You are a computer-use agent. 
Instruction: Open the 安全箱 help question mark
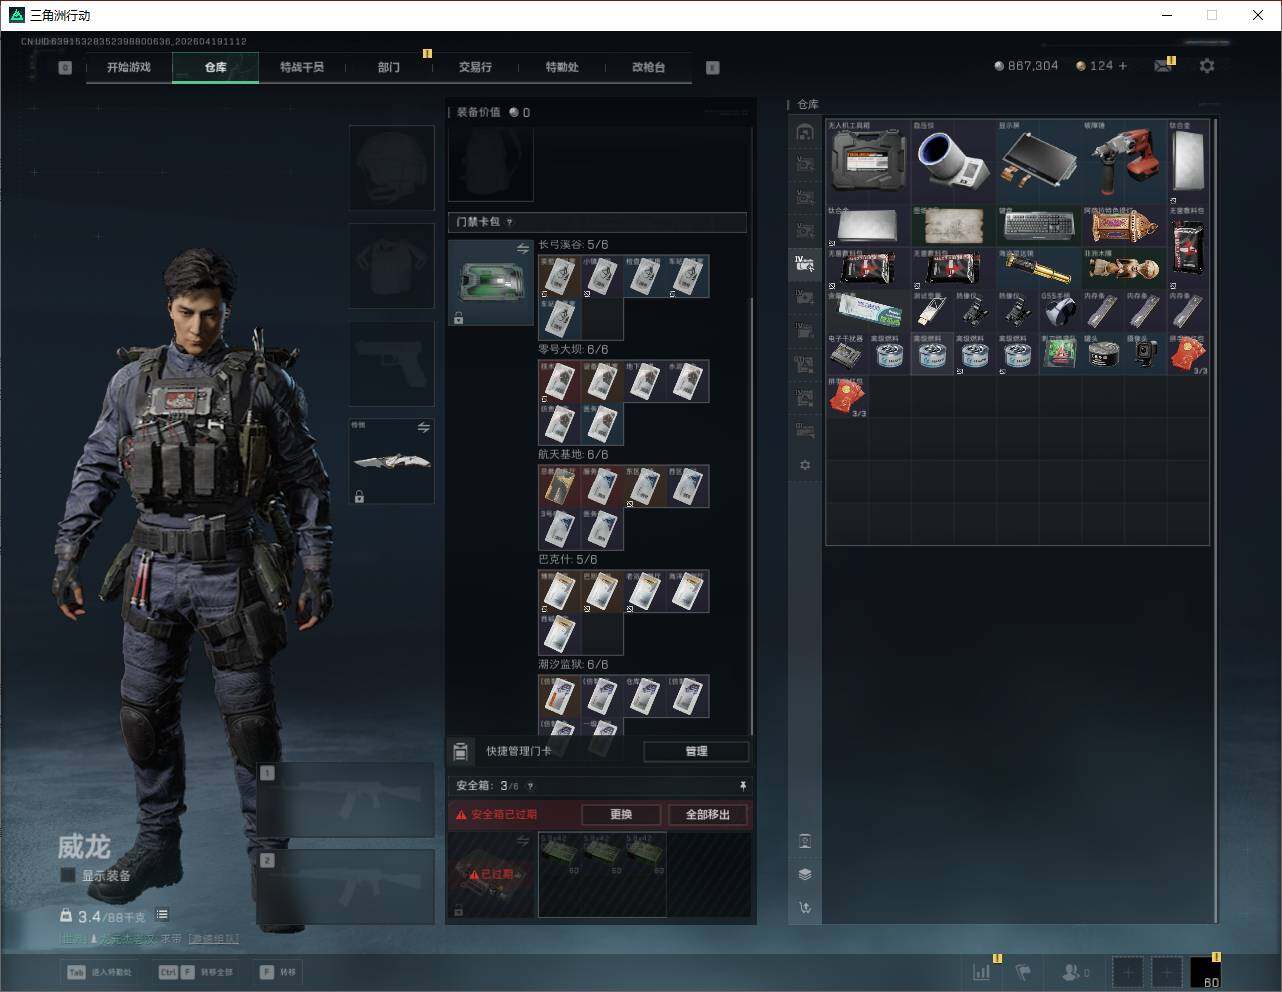click(x=530, y=787)
